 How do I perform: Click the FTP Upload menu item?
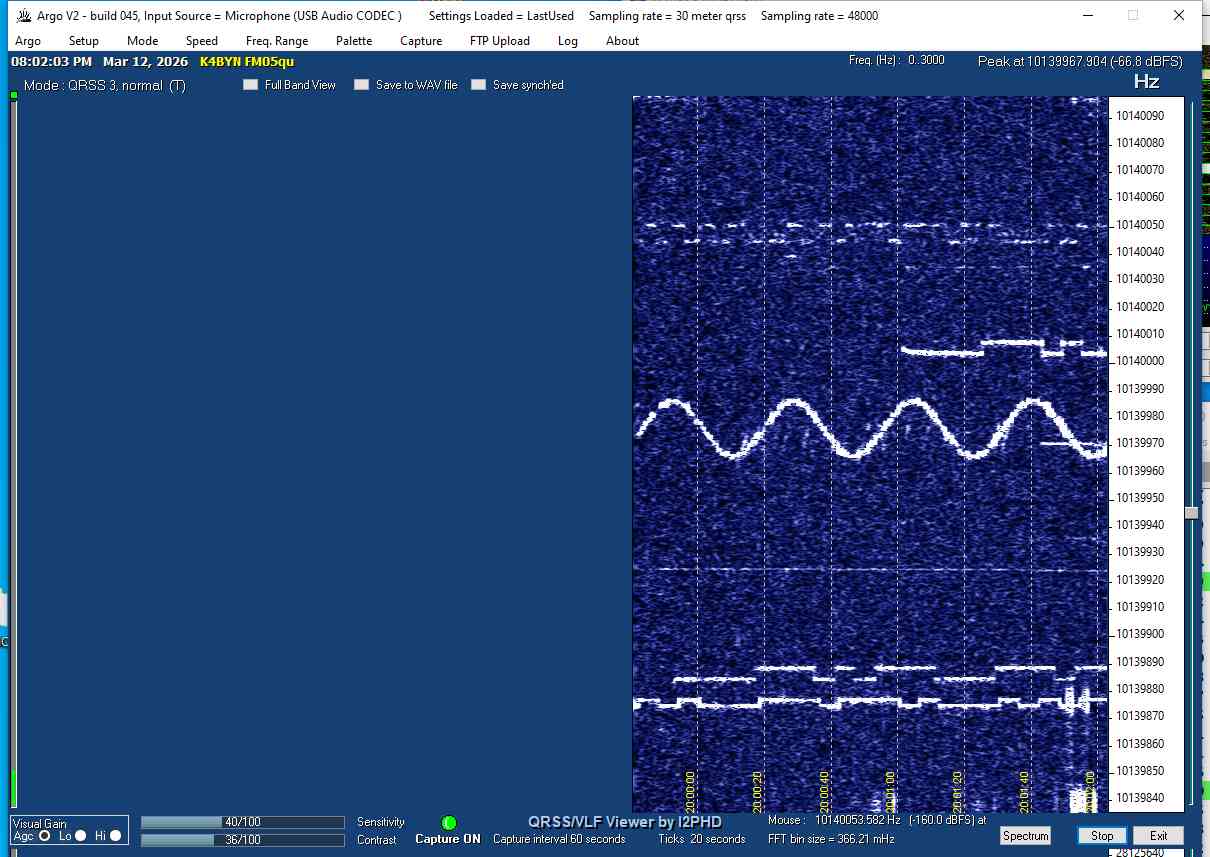point(500,41)
